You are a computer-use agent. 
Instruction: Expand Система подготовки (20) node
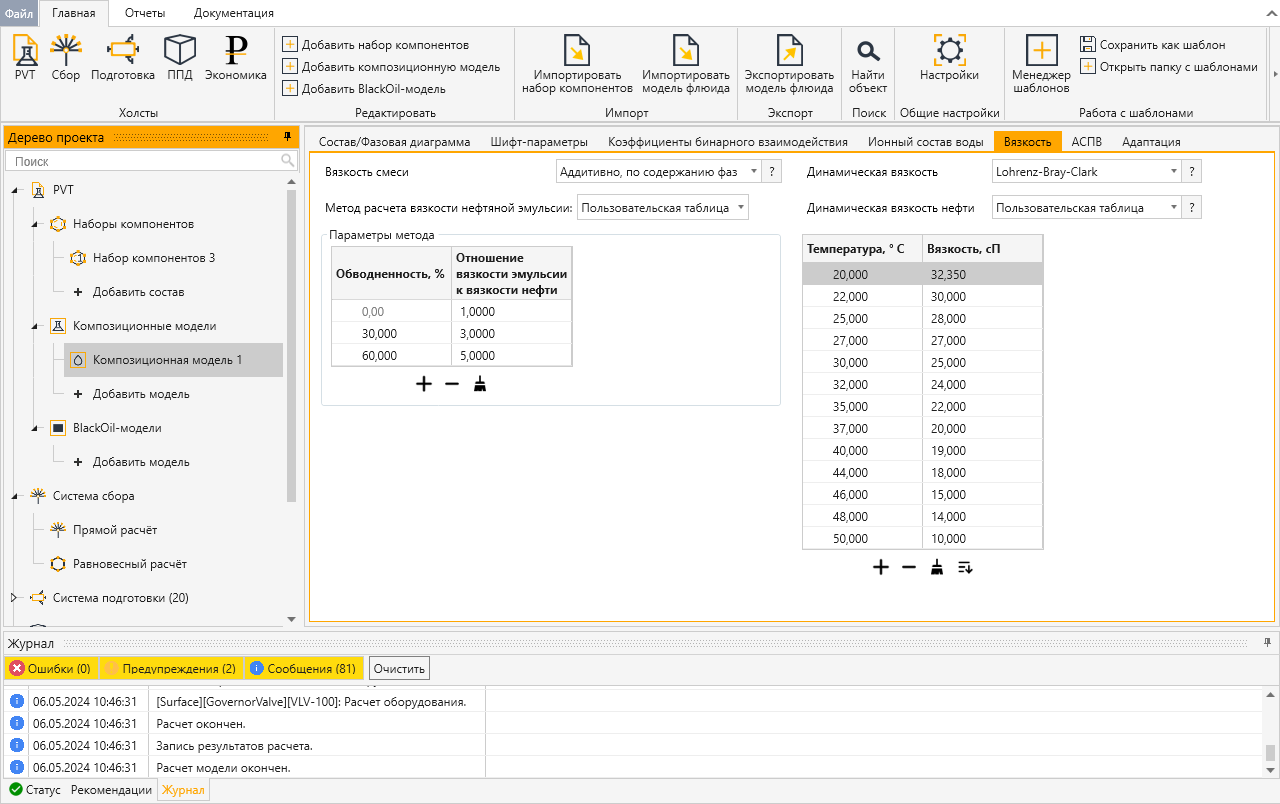[15, 598]
